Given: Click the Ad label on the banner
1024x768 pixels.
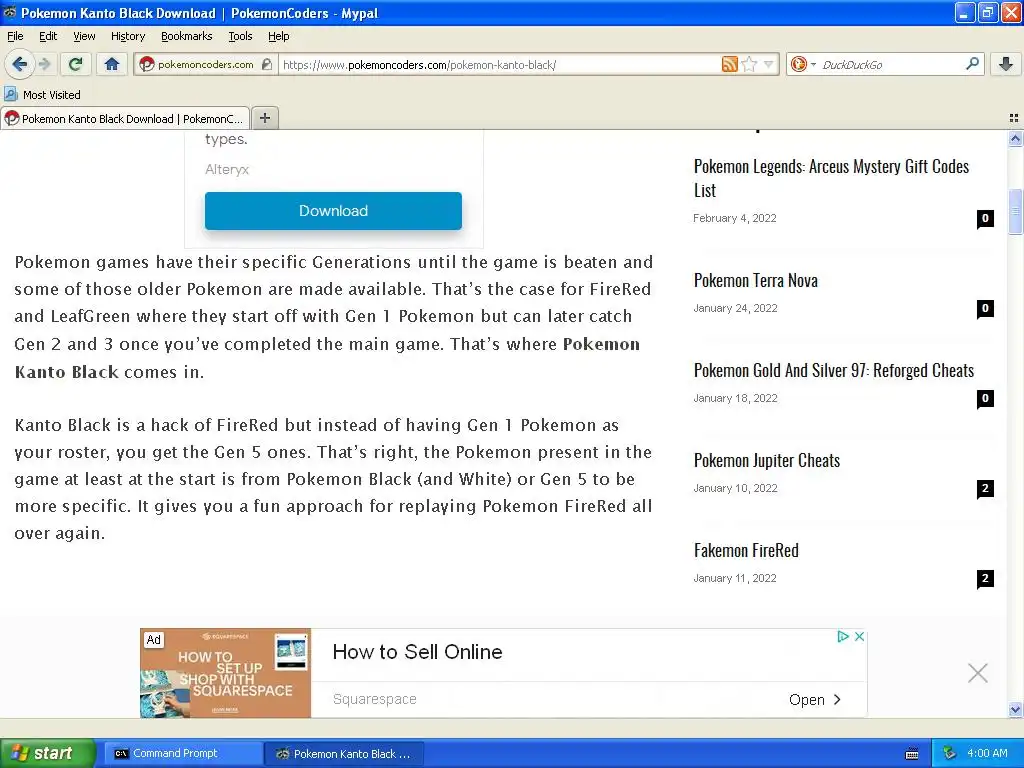Looking at the screenshot, I should (x=153, y=640).
